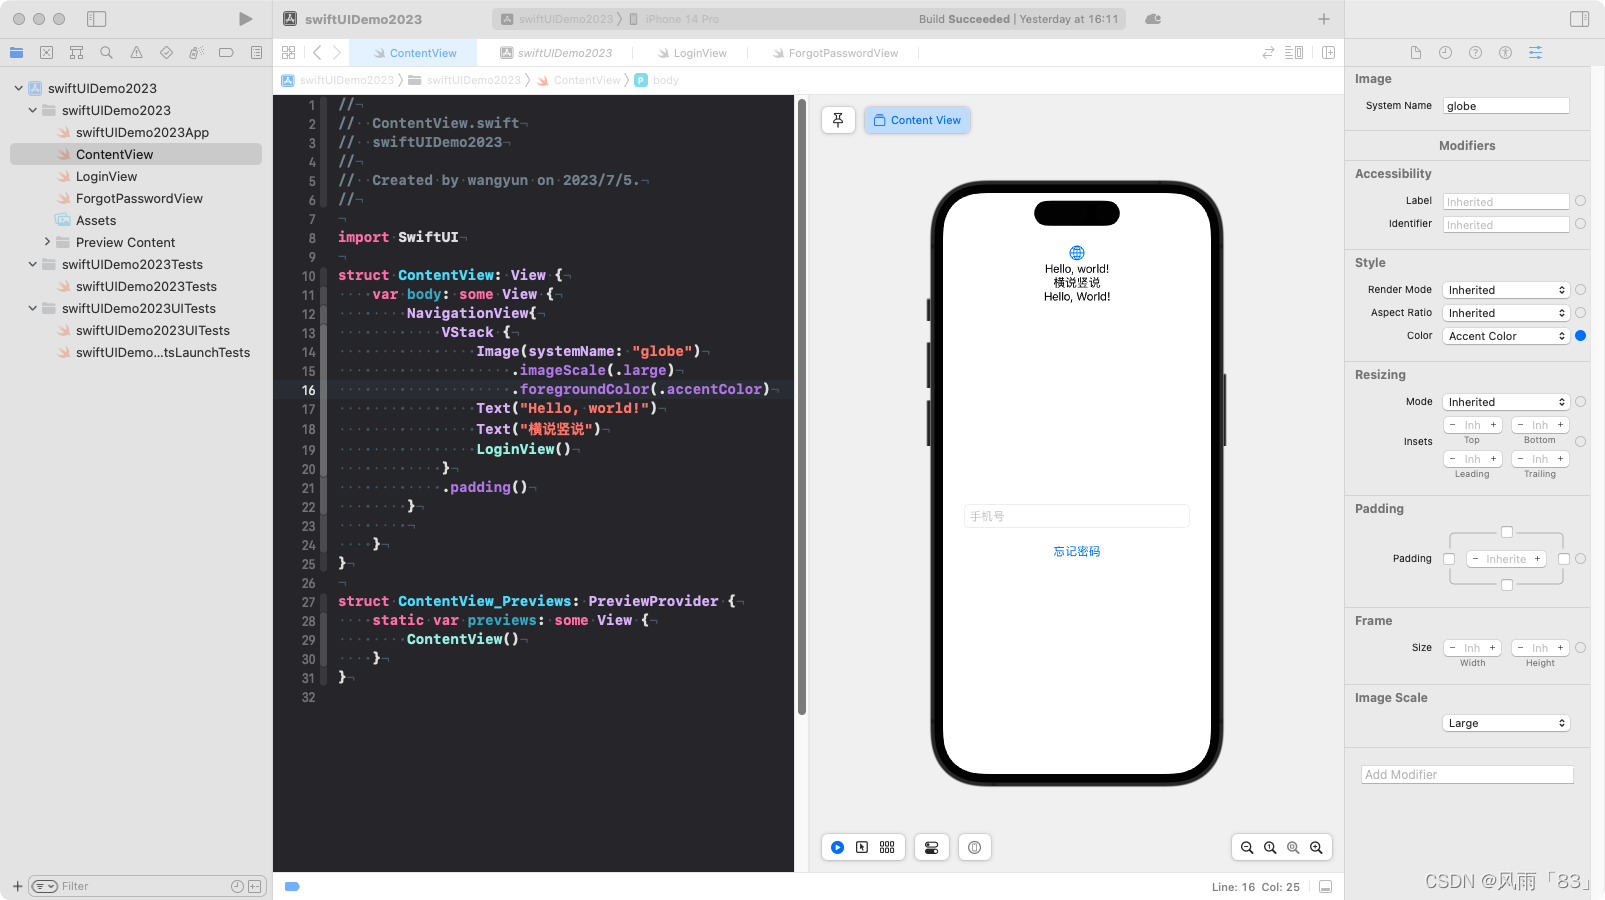Enable the Padding checkbox next to Inherite
This screenshot has width=1605, height=900.
pos(1449,558)
